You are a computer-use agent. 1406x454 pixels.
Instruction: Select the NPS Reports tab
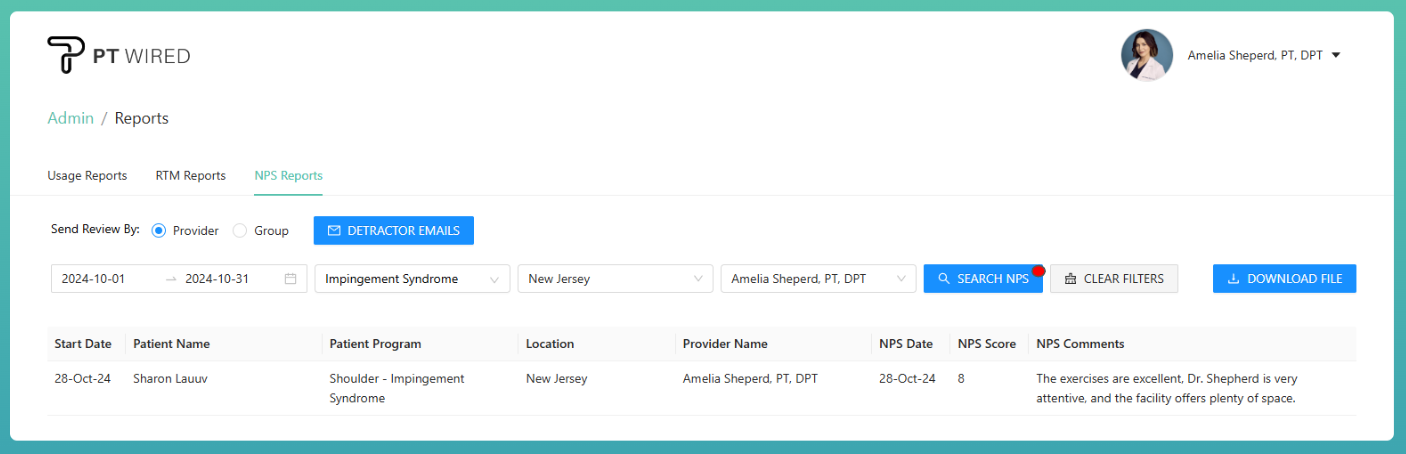[288, 176]
